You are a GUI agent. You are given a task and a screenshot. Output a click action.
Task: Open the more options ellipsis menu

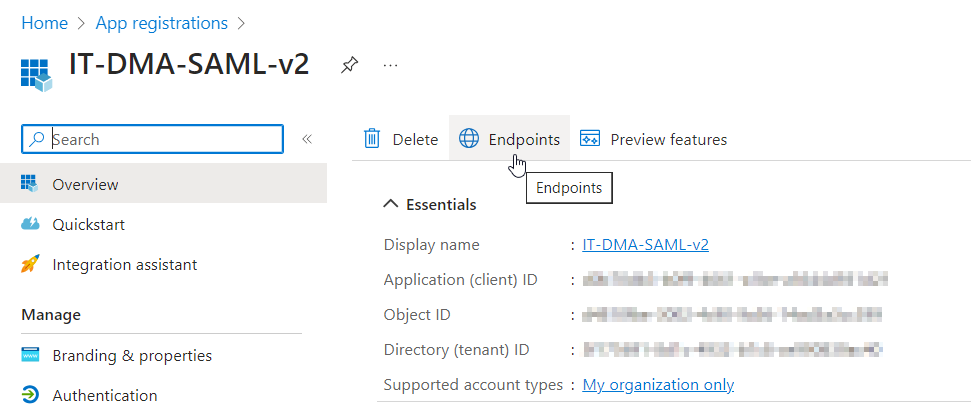(390, 64)
